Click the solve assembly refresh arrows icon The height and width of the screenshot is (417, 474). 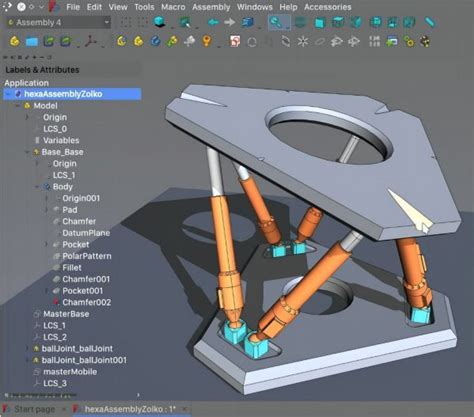(286, 41)
